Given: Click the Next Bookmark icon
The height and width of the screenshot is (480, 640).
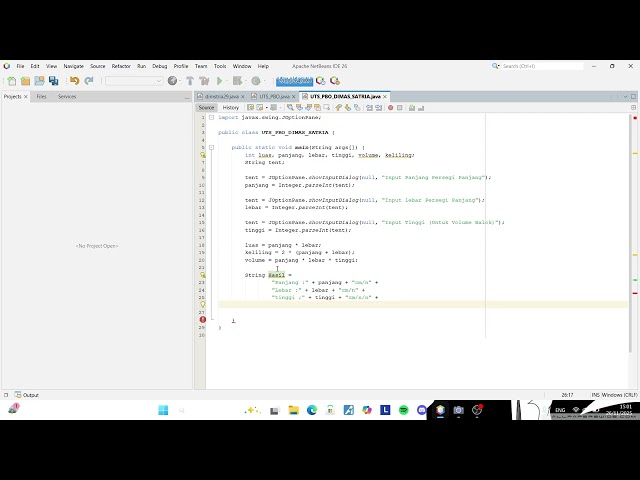Looking at the screenshot, I should click(348, 108).
